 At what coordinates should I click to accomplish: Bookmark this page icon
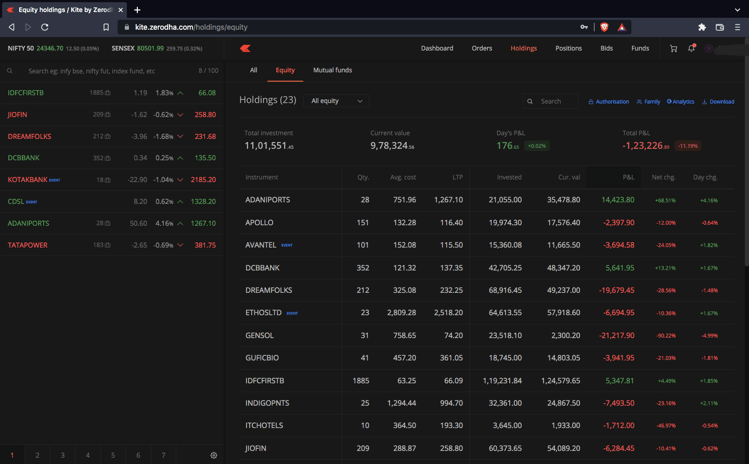pyautogui.click(x=106, y=27)
